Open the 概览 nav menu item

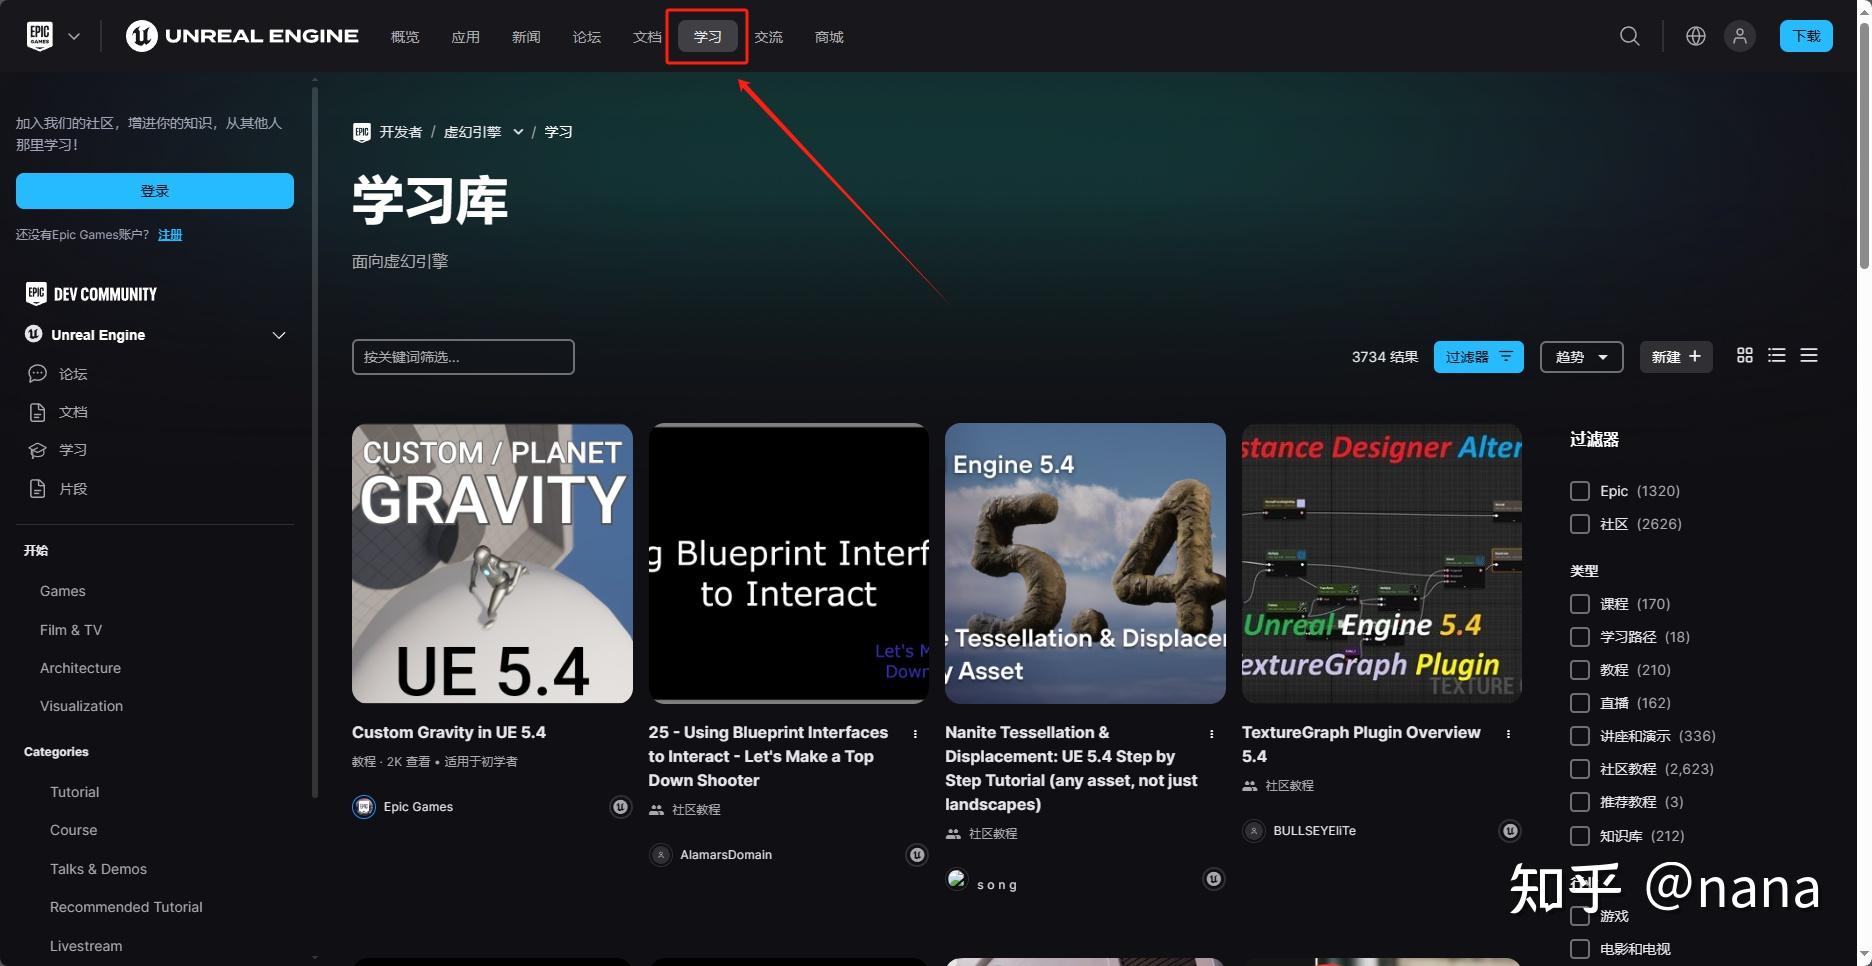405,37
